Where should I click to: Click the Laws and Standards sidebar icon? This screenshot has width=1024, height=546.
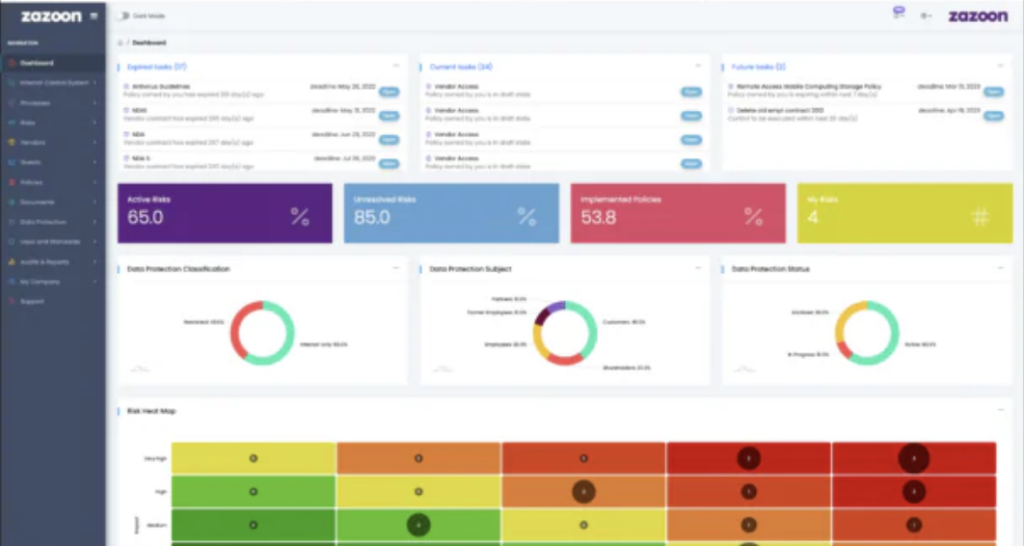coord(12,242)
